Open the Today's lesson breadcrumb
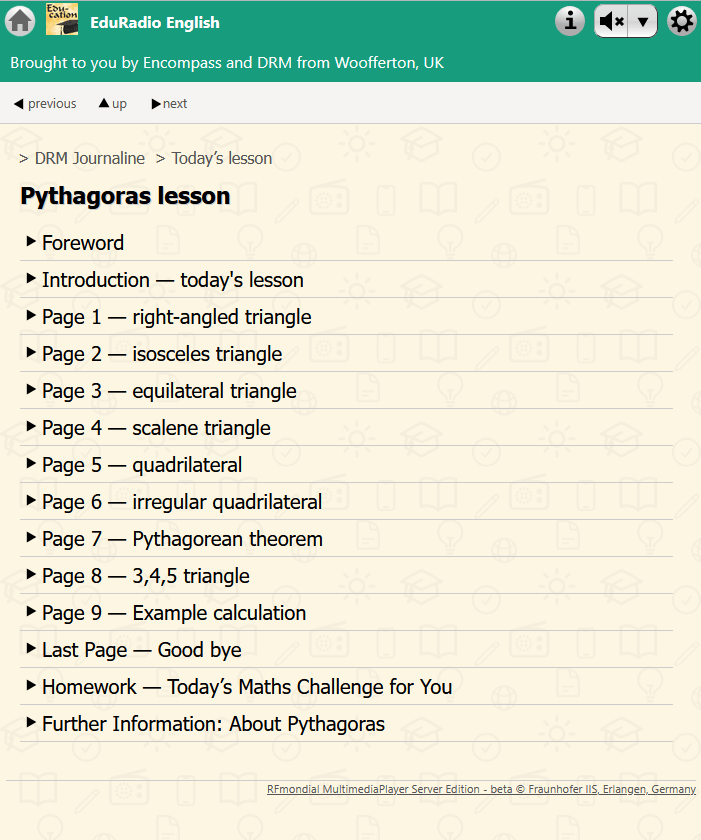 222,159
